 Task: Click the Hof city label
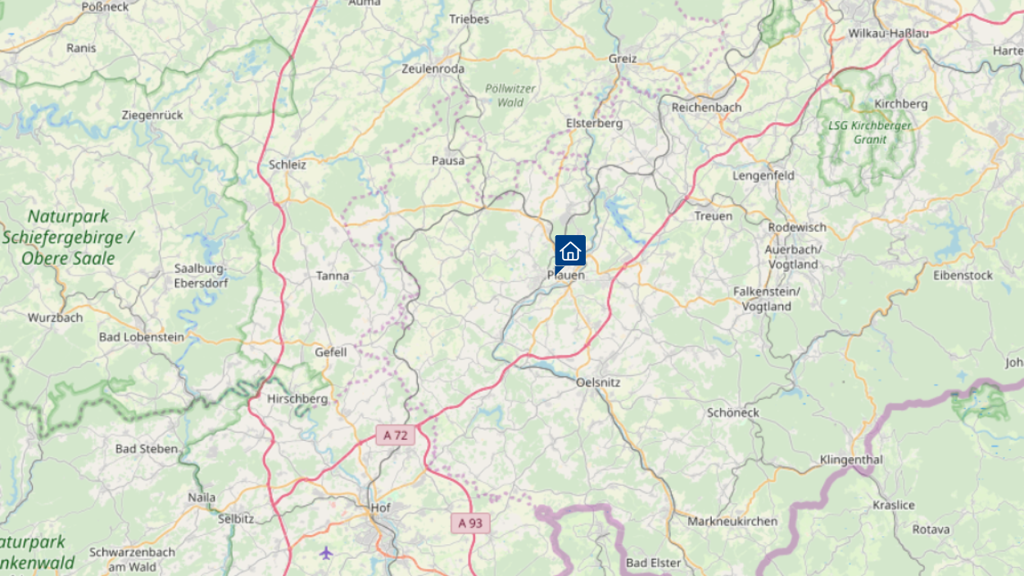(x=380, y=507)
